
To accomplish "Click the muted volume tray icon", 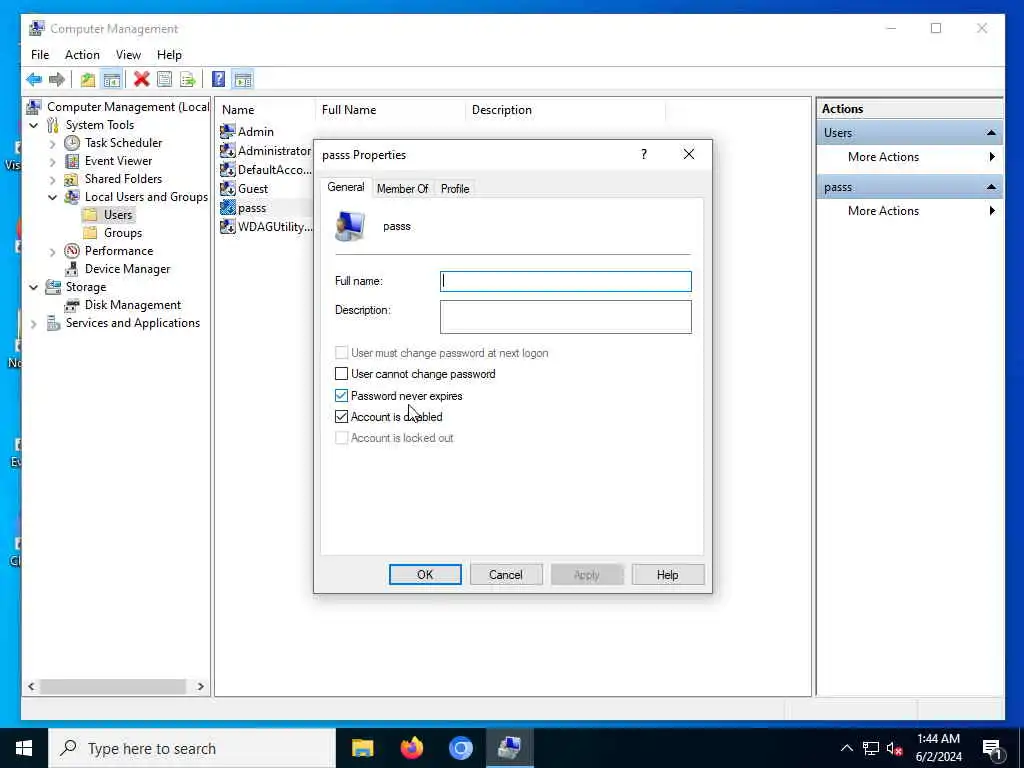I will (x=894, y=749).
